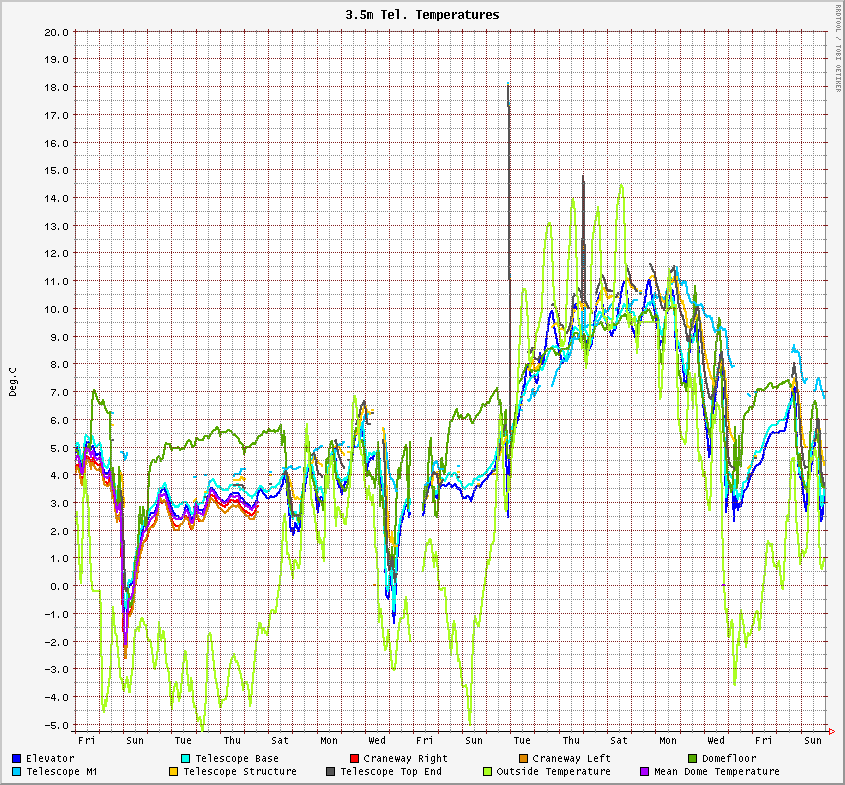Click the 'Outside Temperature' legend text

553,772
